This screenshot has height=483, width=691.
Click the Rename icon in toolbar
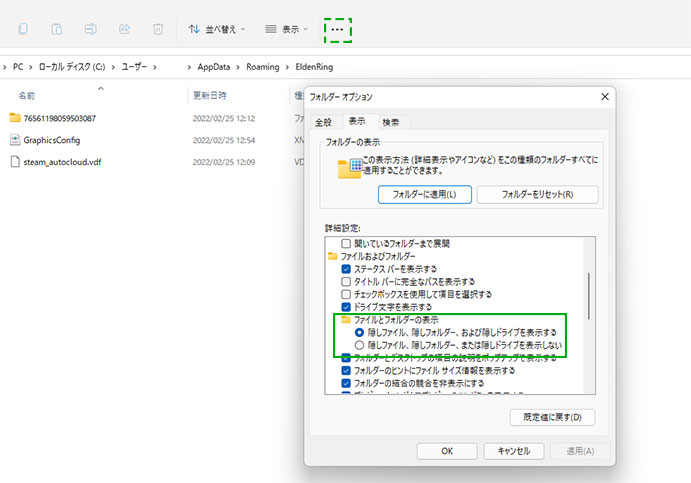pyautogui.click(x=91, y=30)
